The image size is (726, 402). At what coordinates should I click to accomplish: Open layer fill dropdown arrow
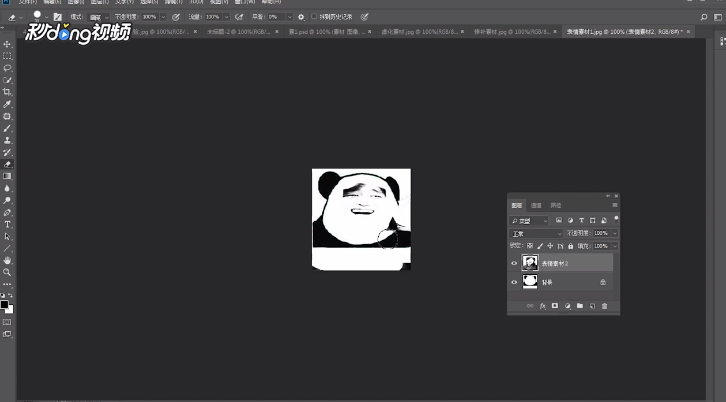[615, 246]
